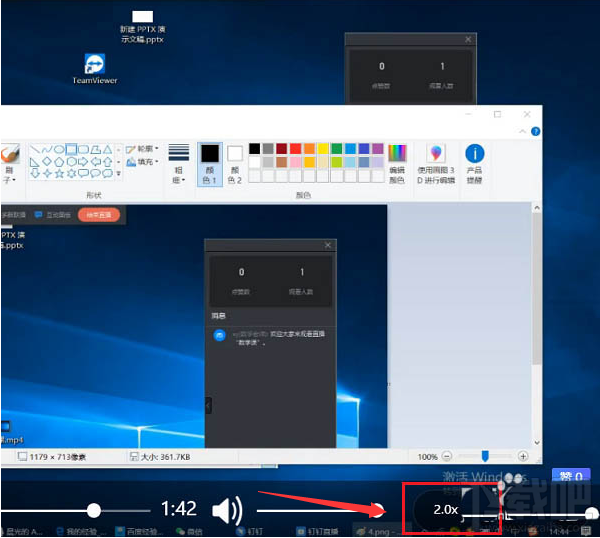Click the Product Alert info icon
The width and height of the screenshot is (600, 538).
click(474, 154)
